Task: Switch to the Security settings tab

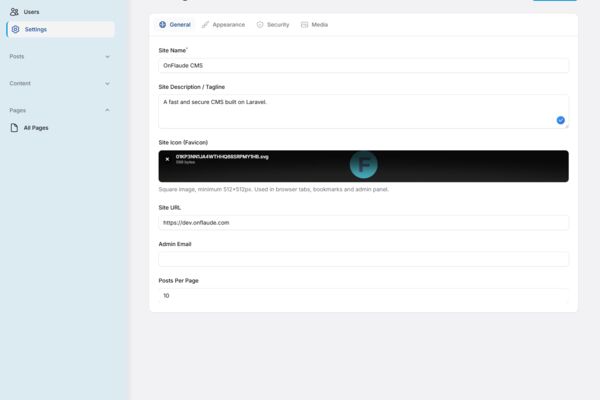Action: point(273,24)
